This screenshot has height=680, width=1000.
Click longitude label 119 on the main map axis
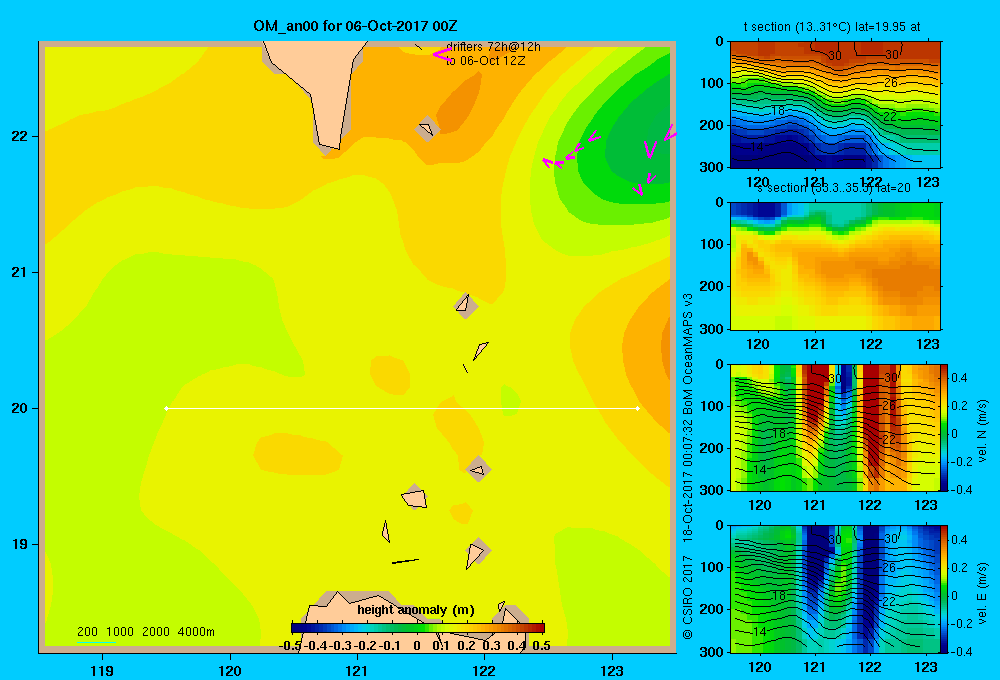[x=102, y=670]
